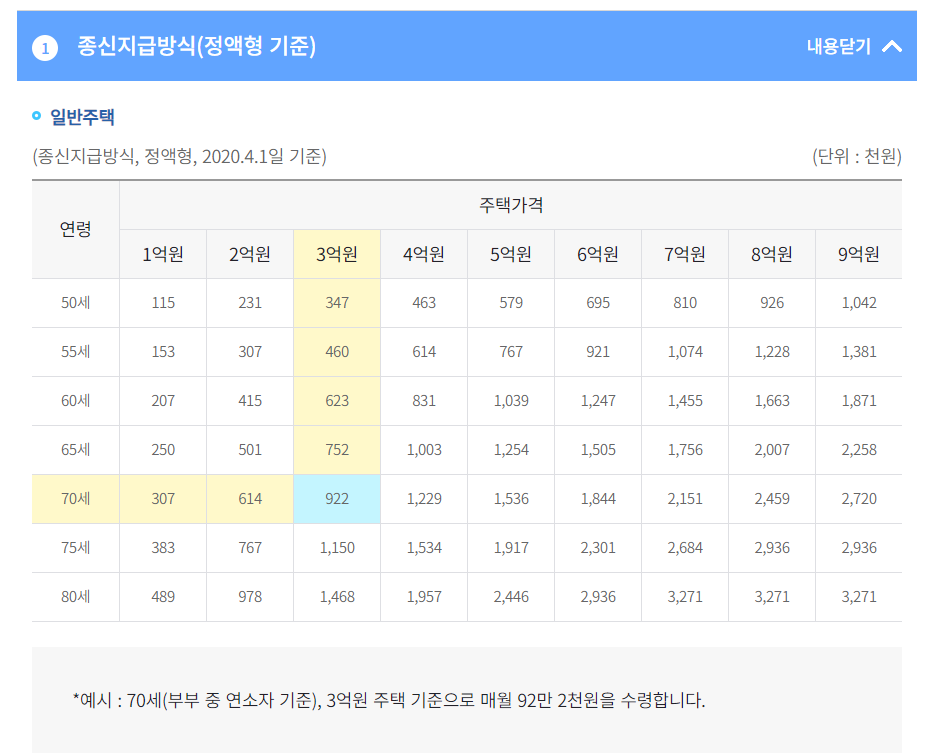Click 1,844 in the 70세 row
This screenshot has height=756, width=931.
tap(598, 499)
